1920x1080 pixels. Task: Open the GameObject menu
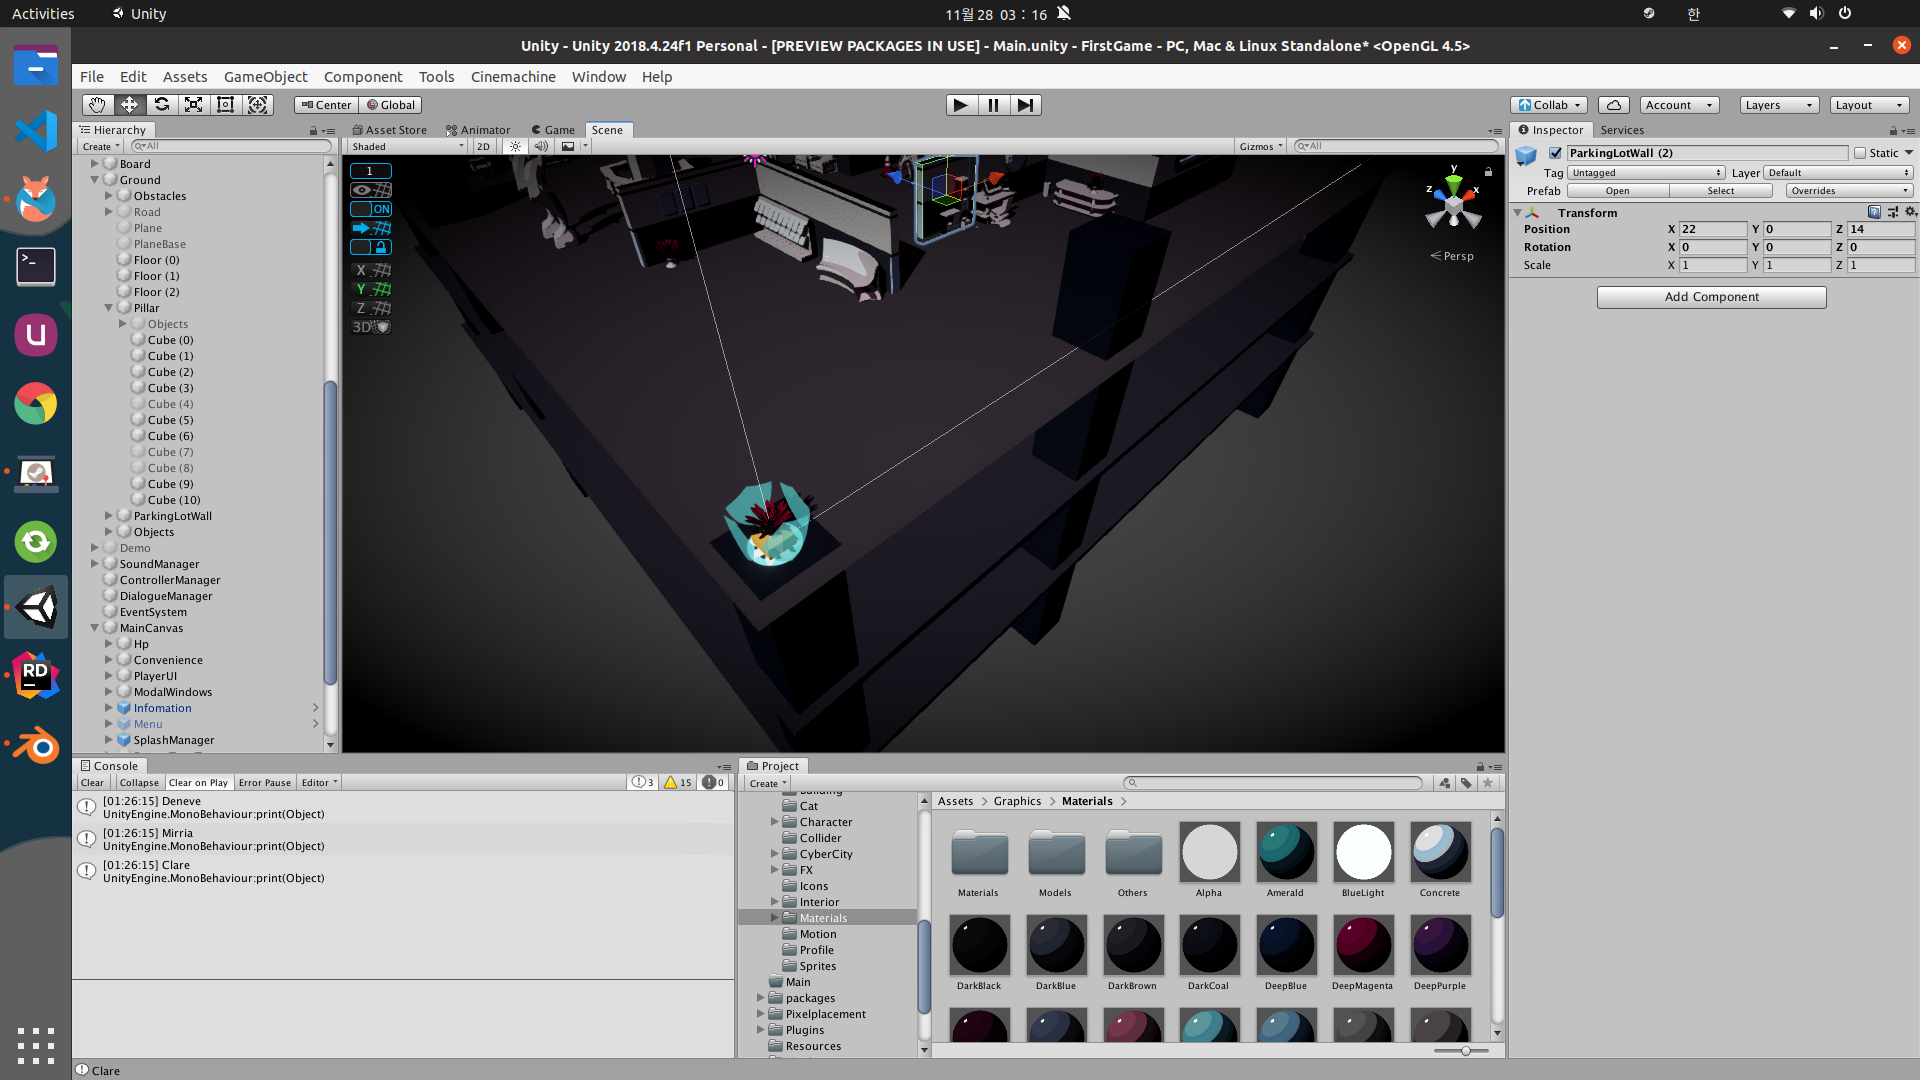265,77
